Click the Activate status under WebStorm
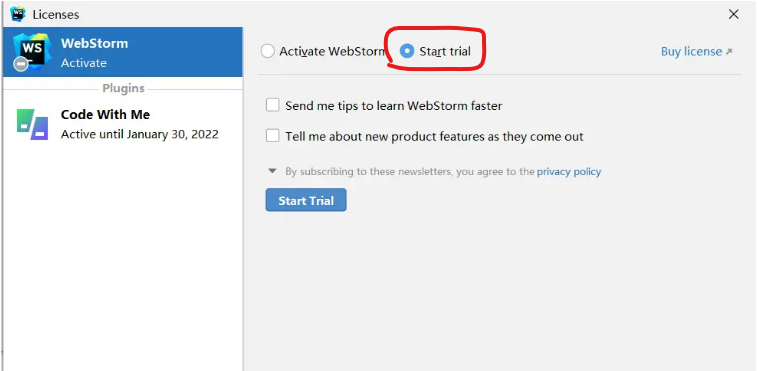Screen dimensions: 759x371 pyautogui.click(x=84, y=63)
